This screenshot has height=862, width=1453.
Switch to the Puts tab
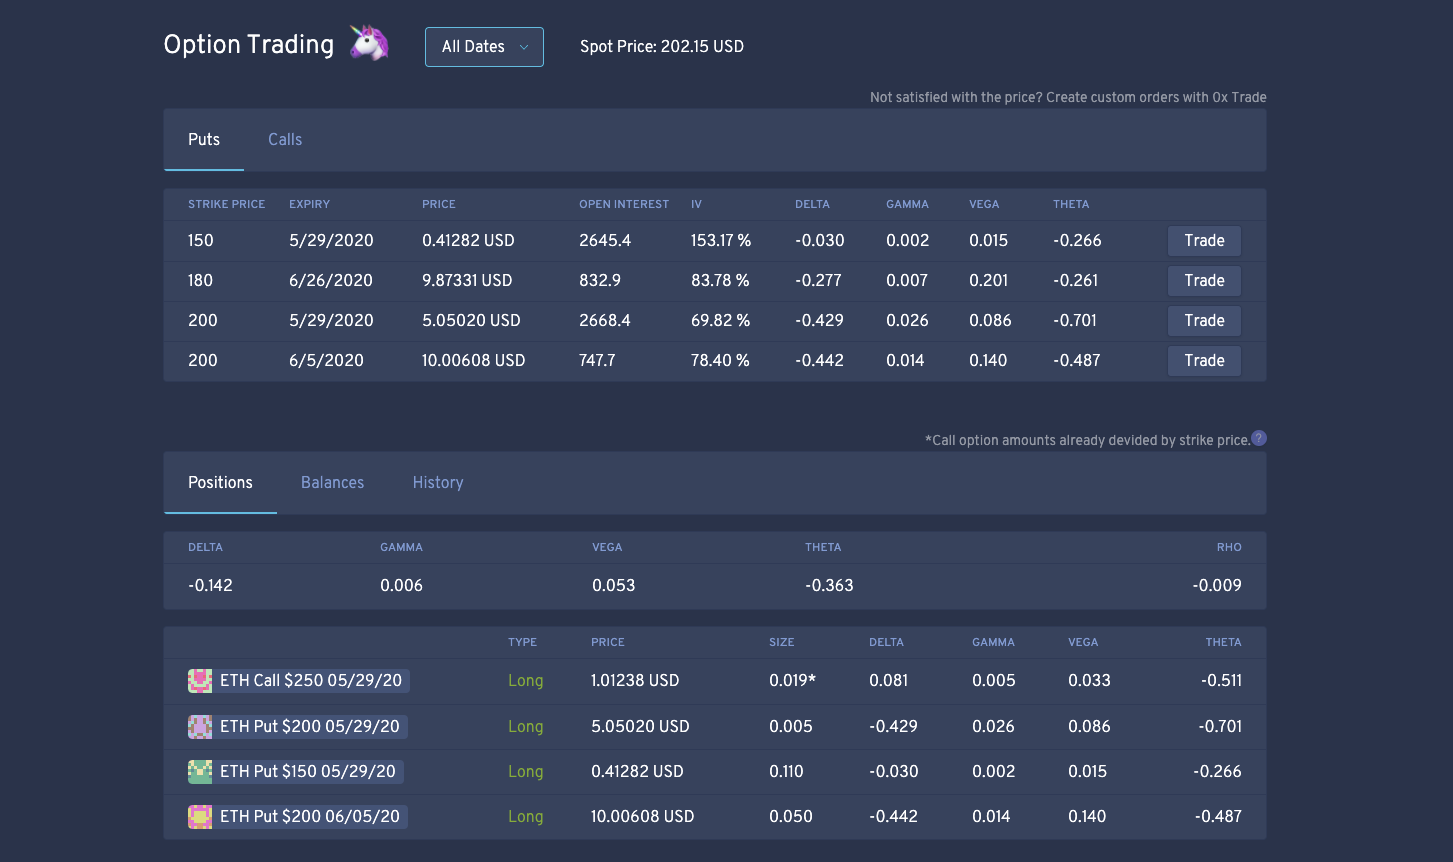tap(204, 140)
